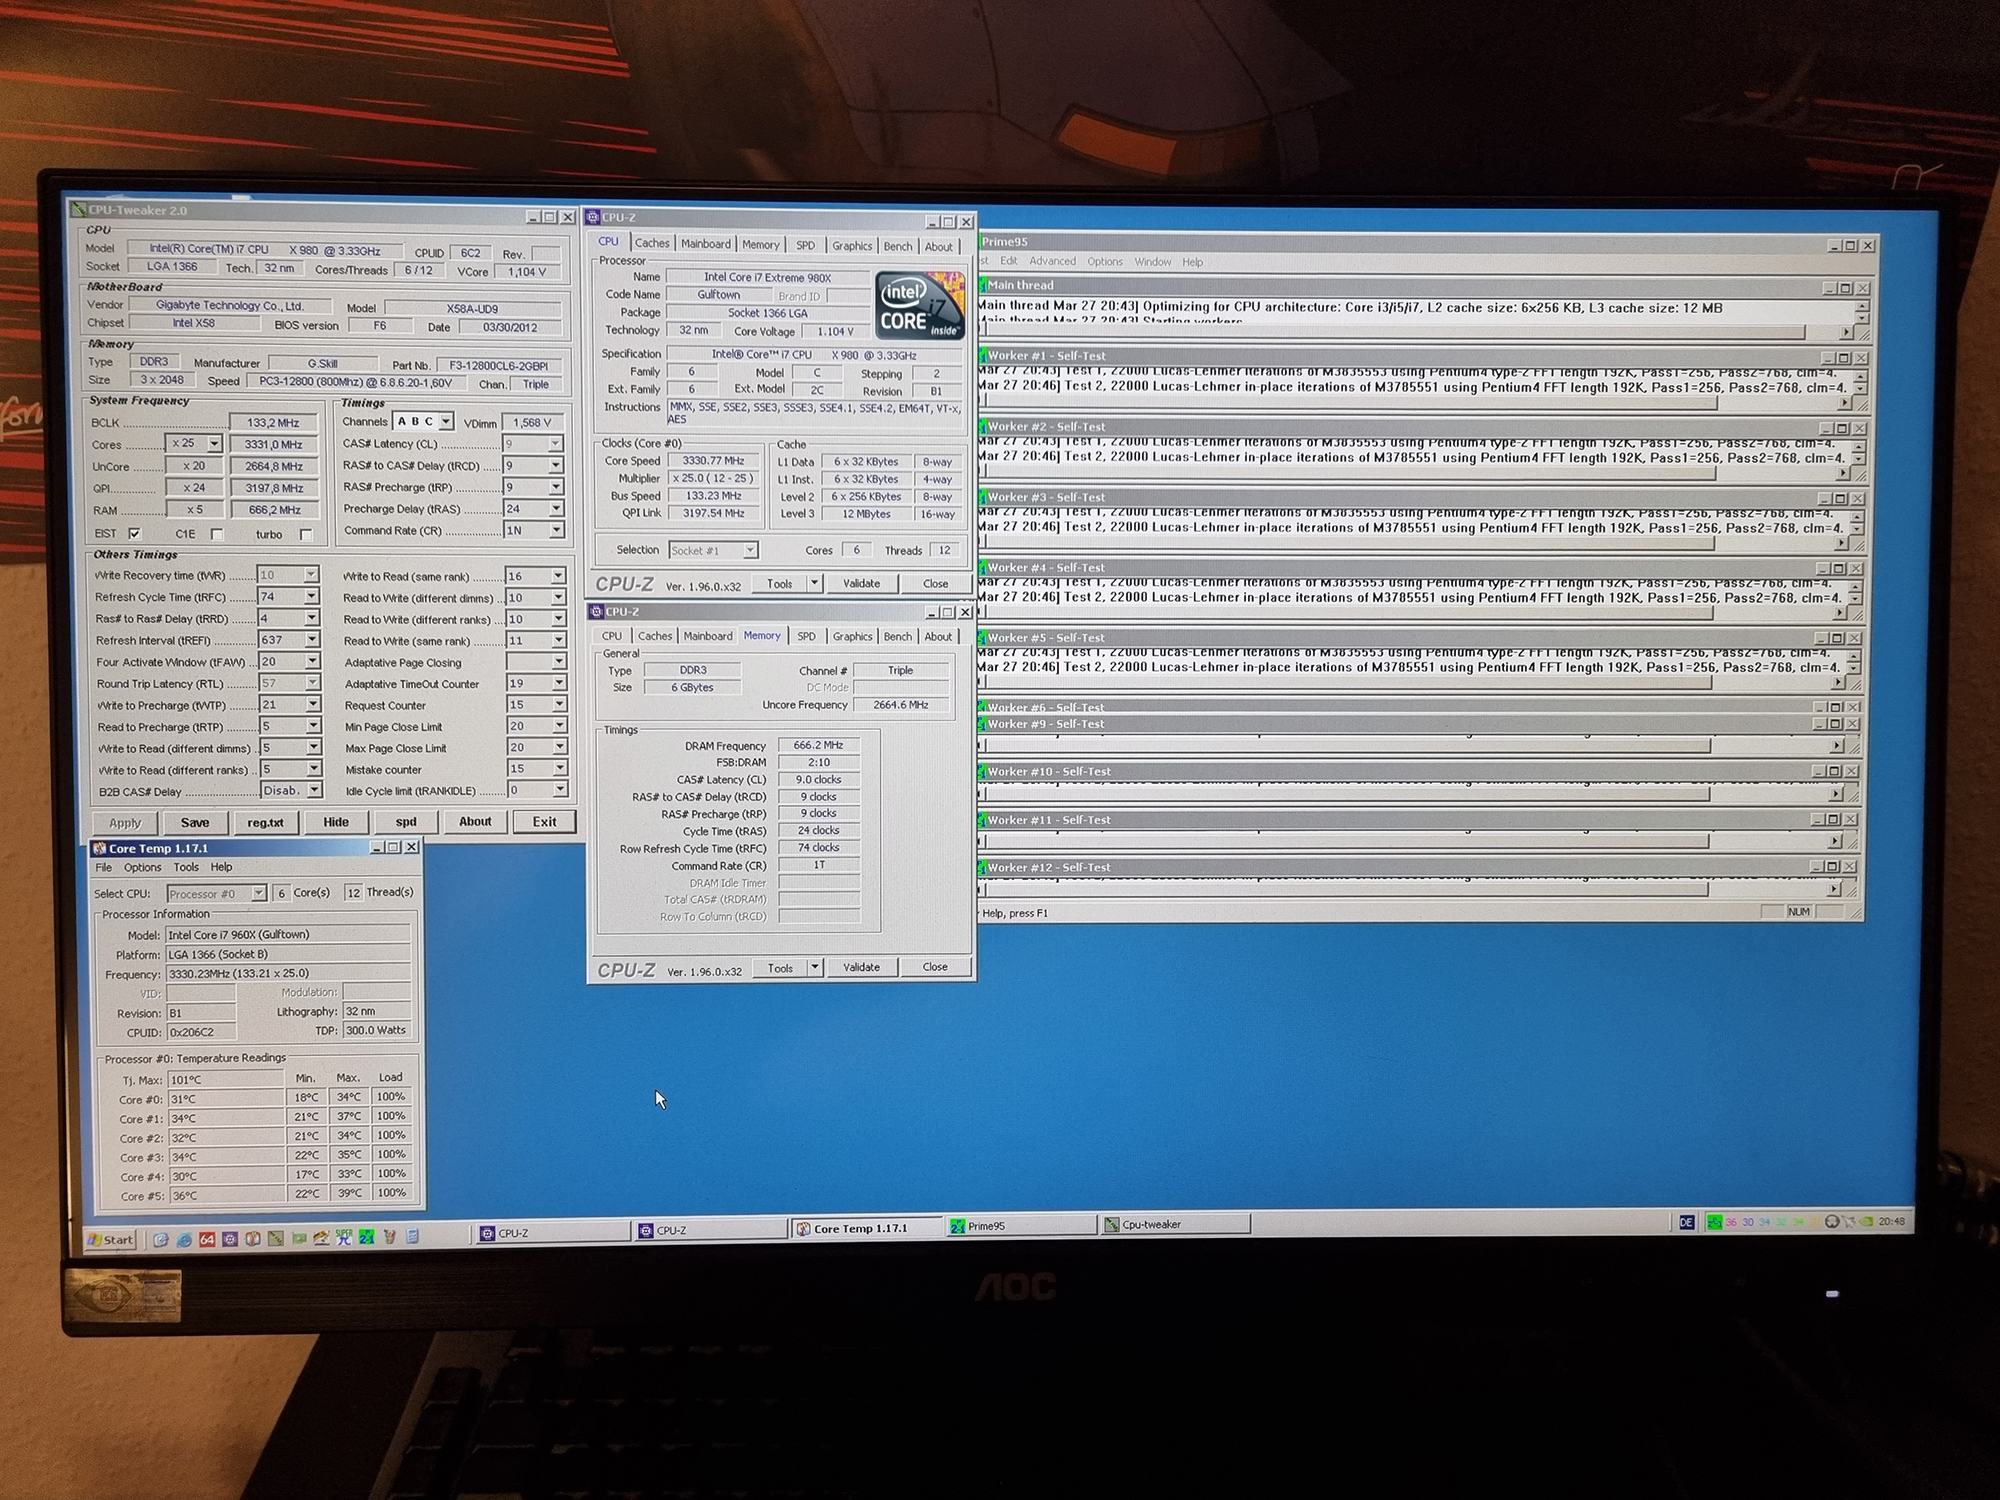Click the Core Temp Tj. Max 101°C field
Screen dimensions: 2000x1500
click(x=225, y=1080)
